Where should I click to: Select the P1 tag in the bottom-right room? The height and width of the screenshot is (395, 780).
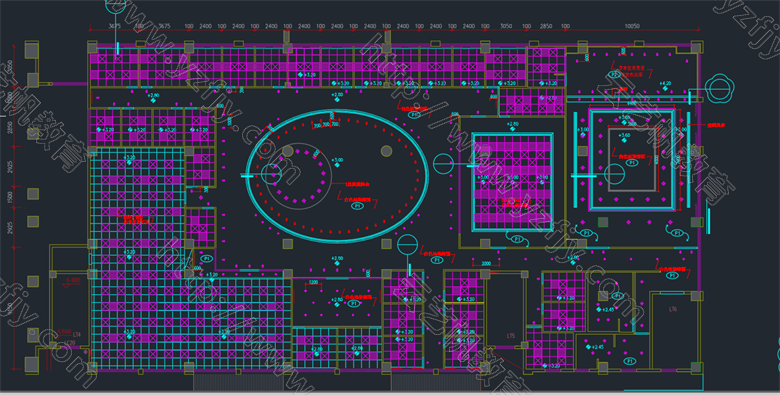click(x=630, y=360)
